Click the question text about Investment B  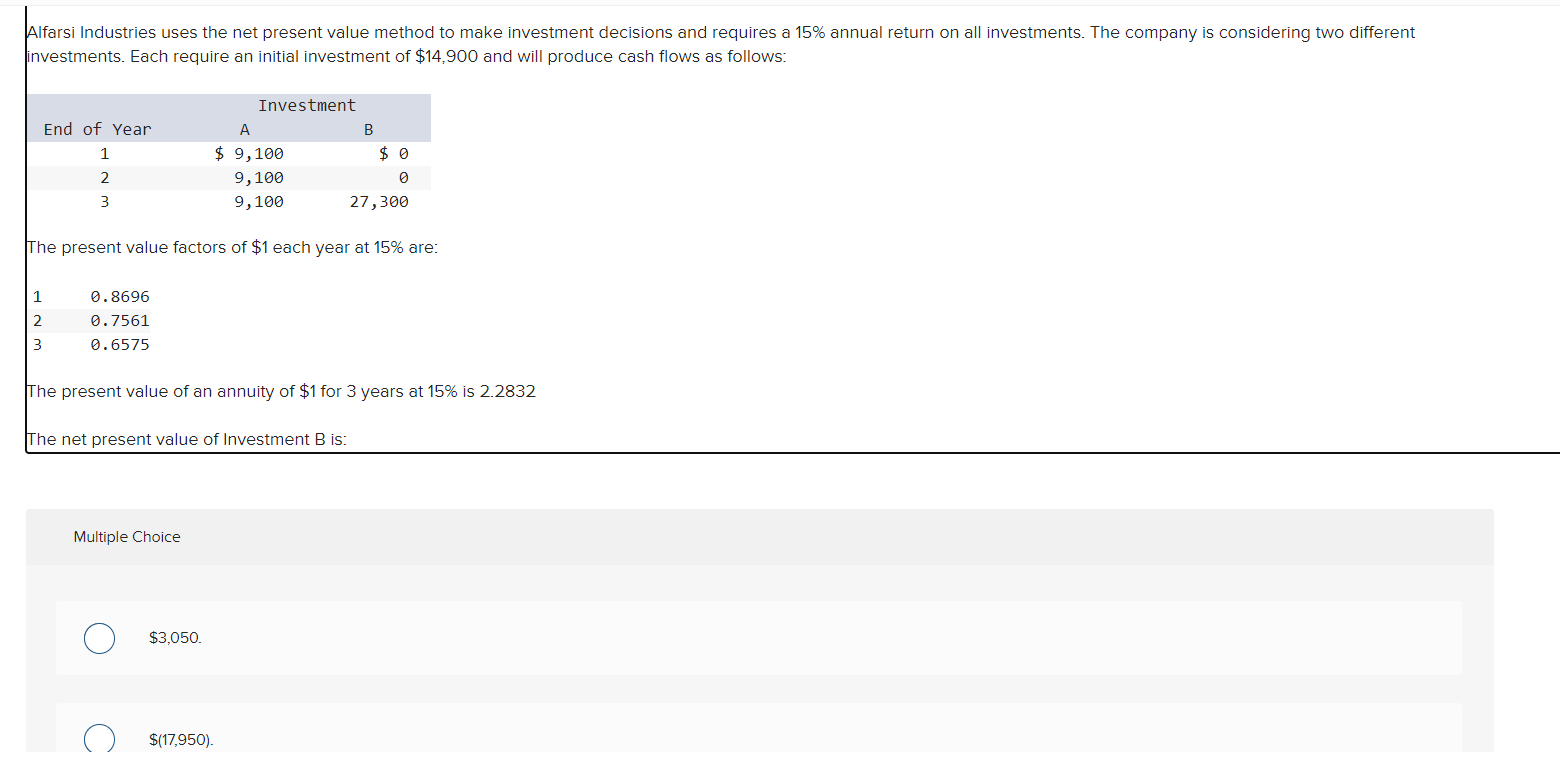coord(186,439)
